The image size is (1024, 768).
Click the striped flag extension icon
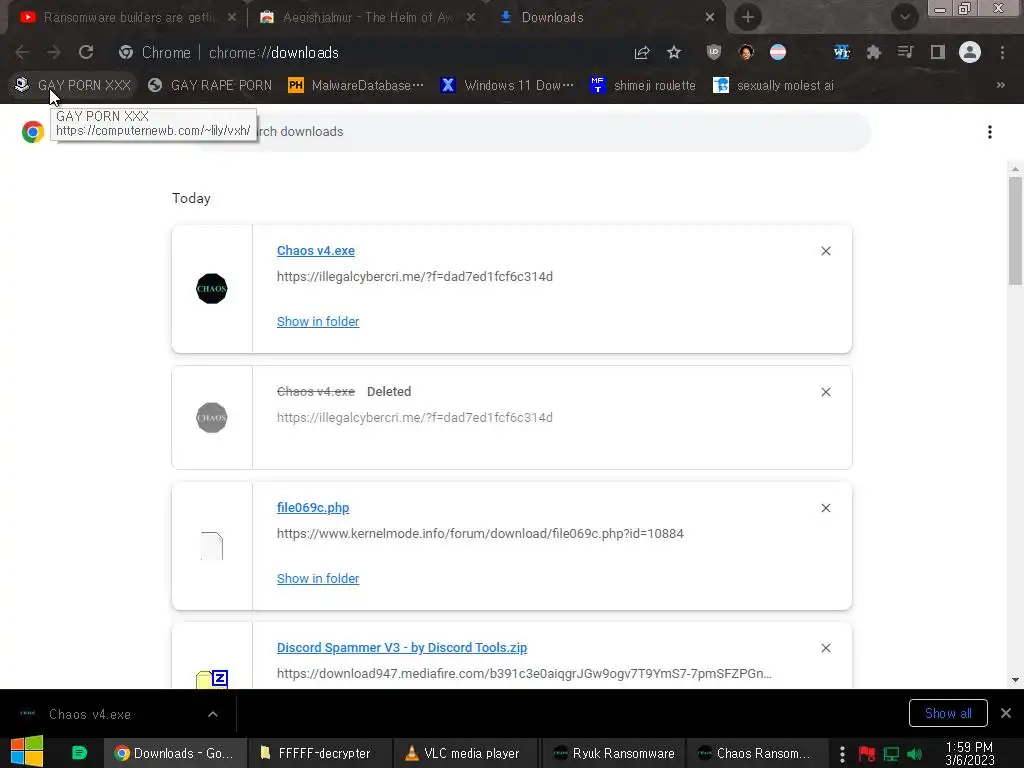pyautogui.click(x=778, y=52)
